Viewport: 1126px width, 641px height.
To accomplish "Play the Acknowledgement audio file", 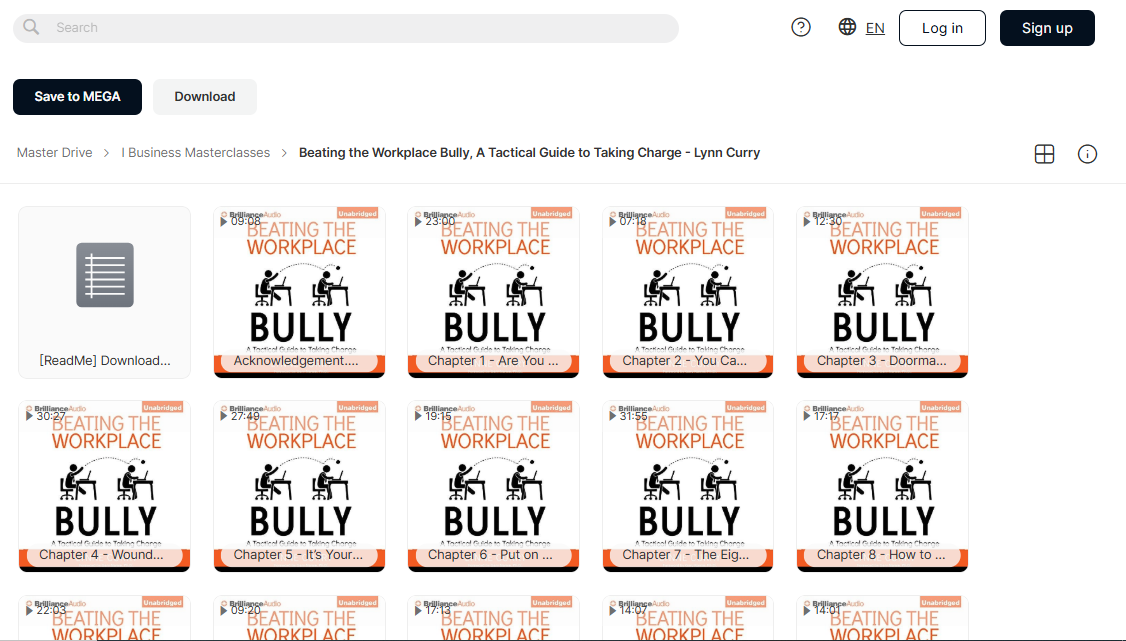I will coord(223,221).
